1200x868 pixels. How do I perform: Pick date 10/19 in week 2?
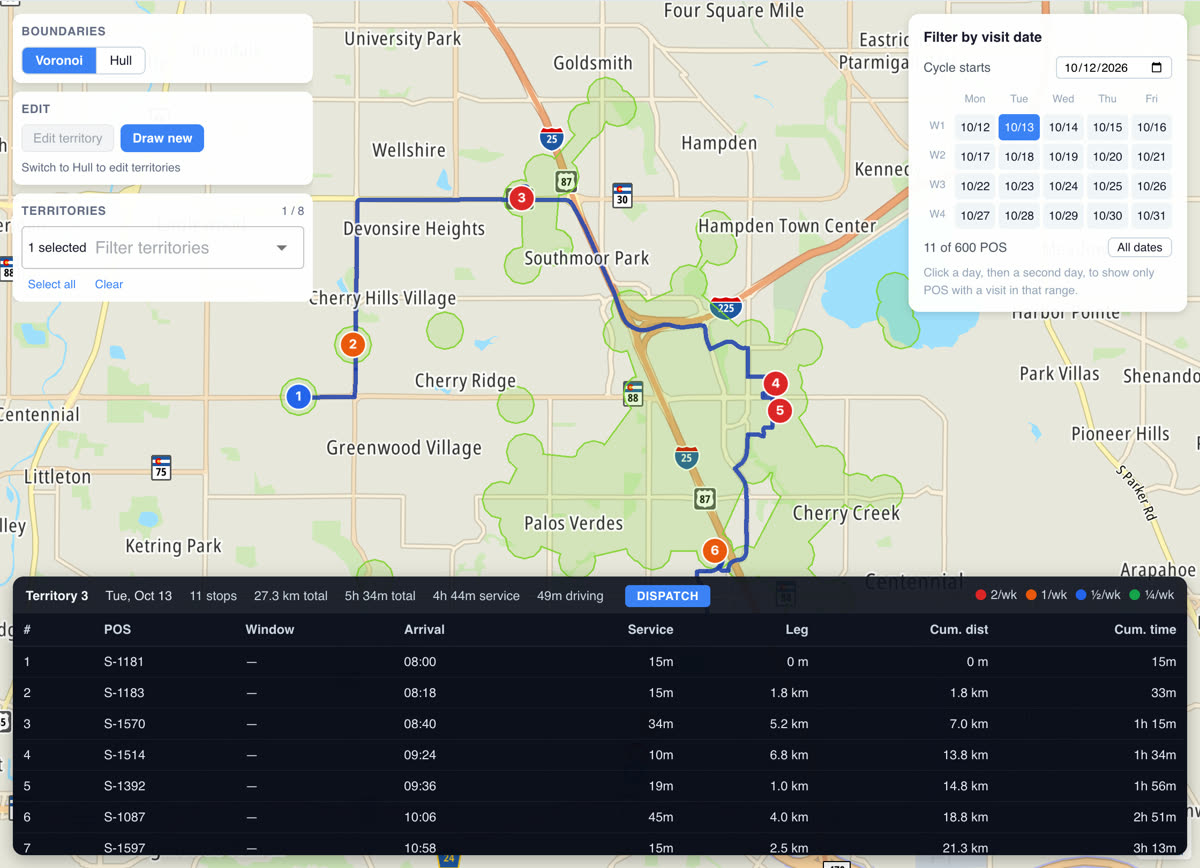click(1063, 156)
